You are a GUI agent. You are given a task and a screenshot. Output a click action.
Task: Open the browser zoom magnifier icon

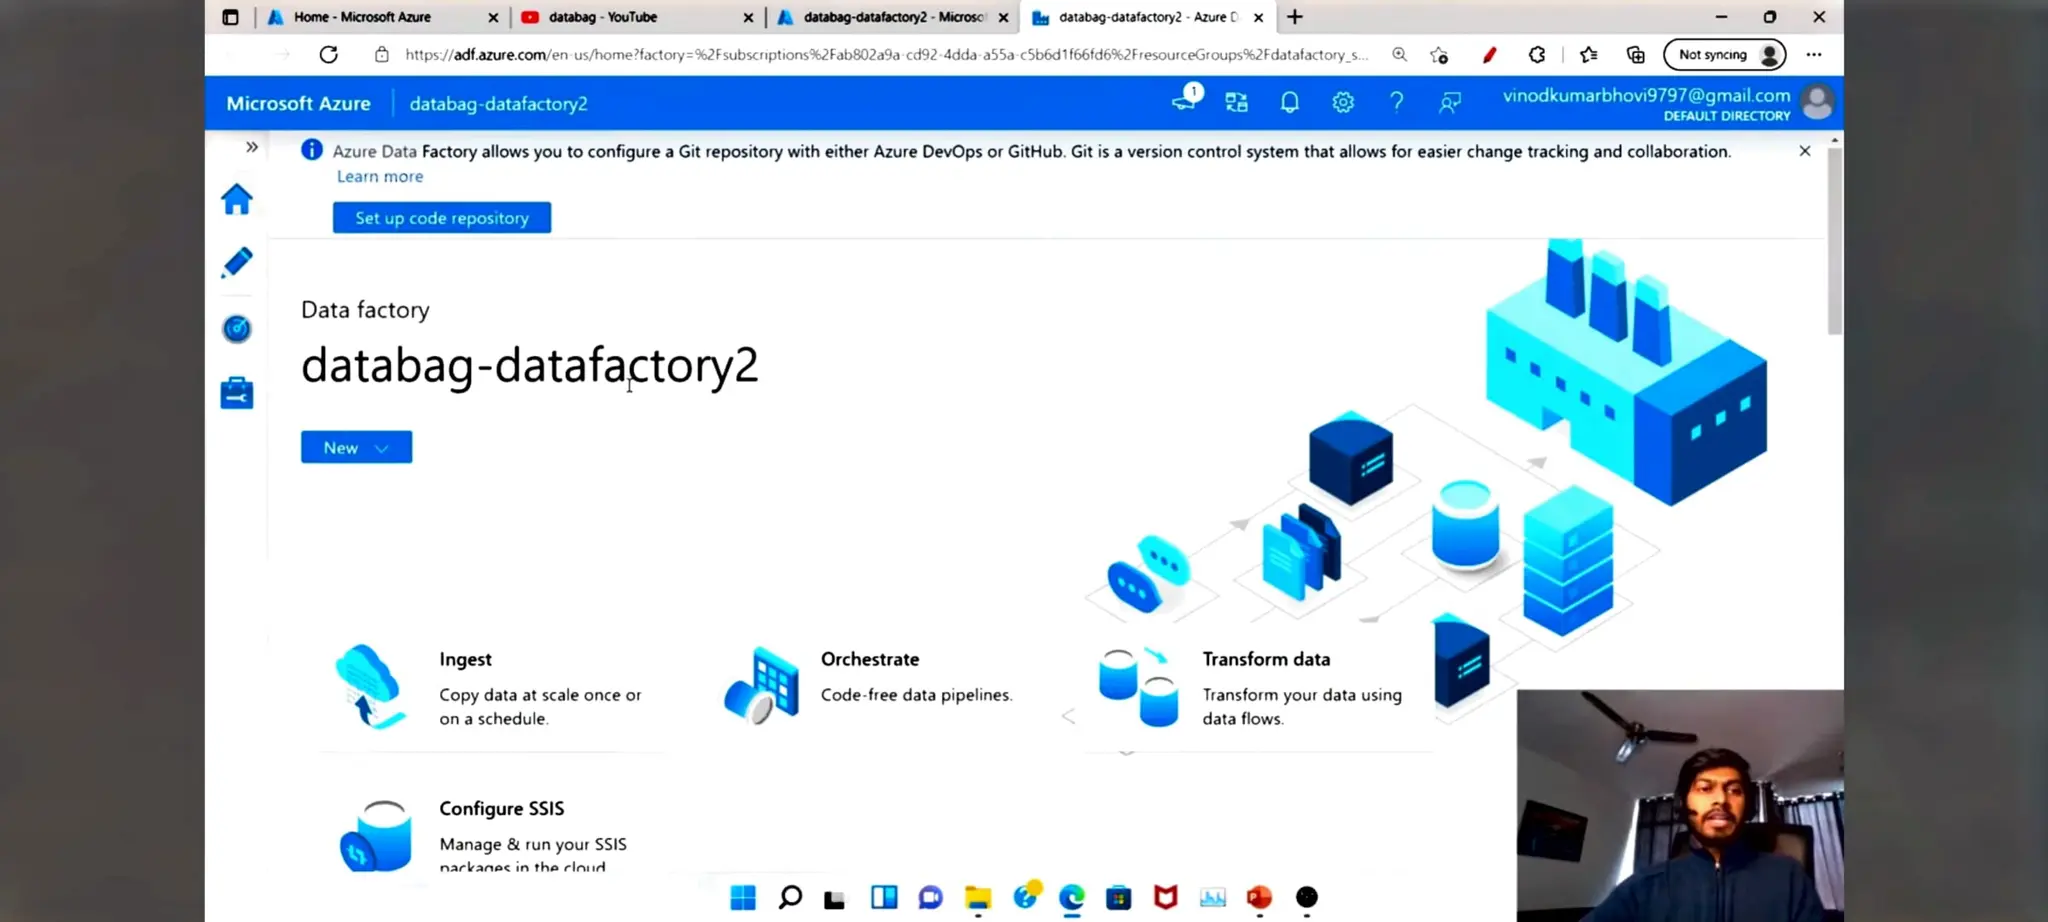coord(1399,55)
